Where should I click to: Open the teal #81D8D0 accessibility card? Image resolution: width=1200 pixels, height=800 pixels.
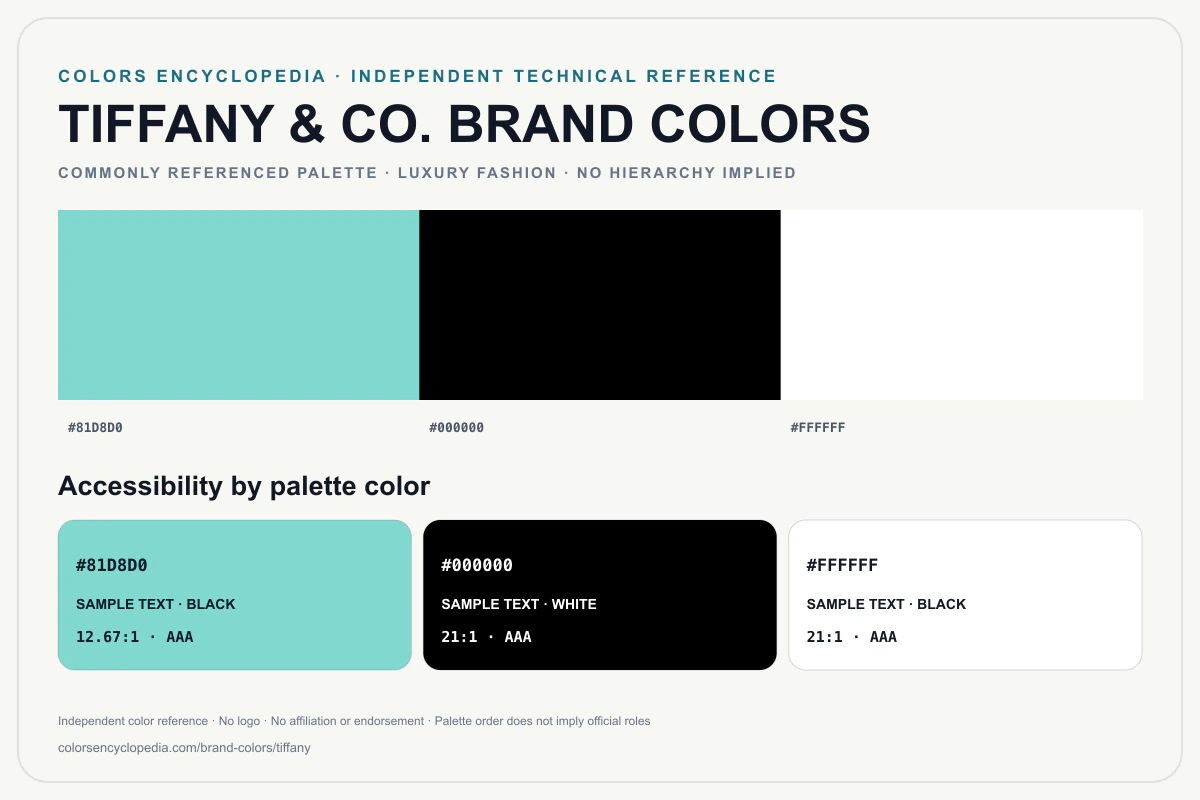tap(235, 595)
